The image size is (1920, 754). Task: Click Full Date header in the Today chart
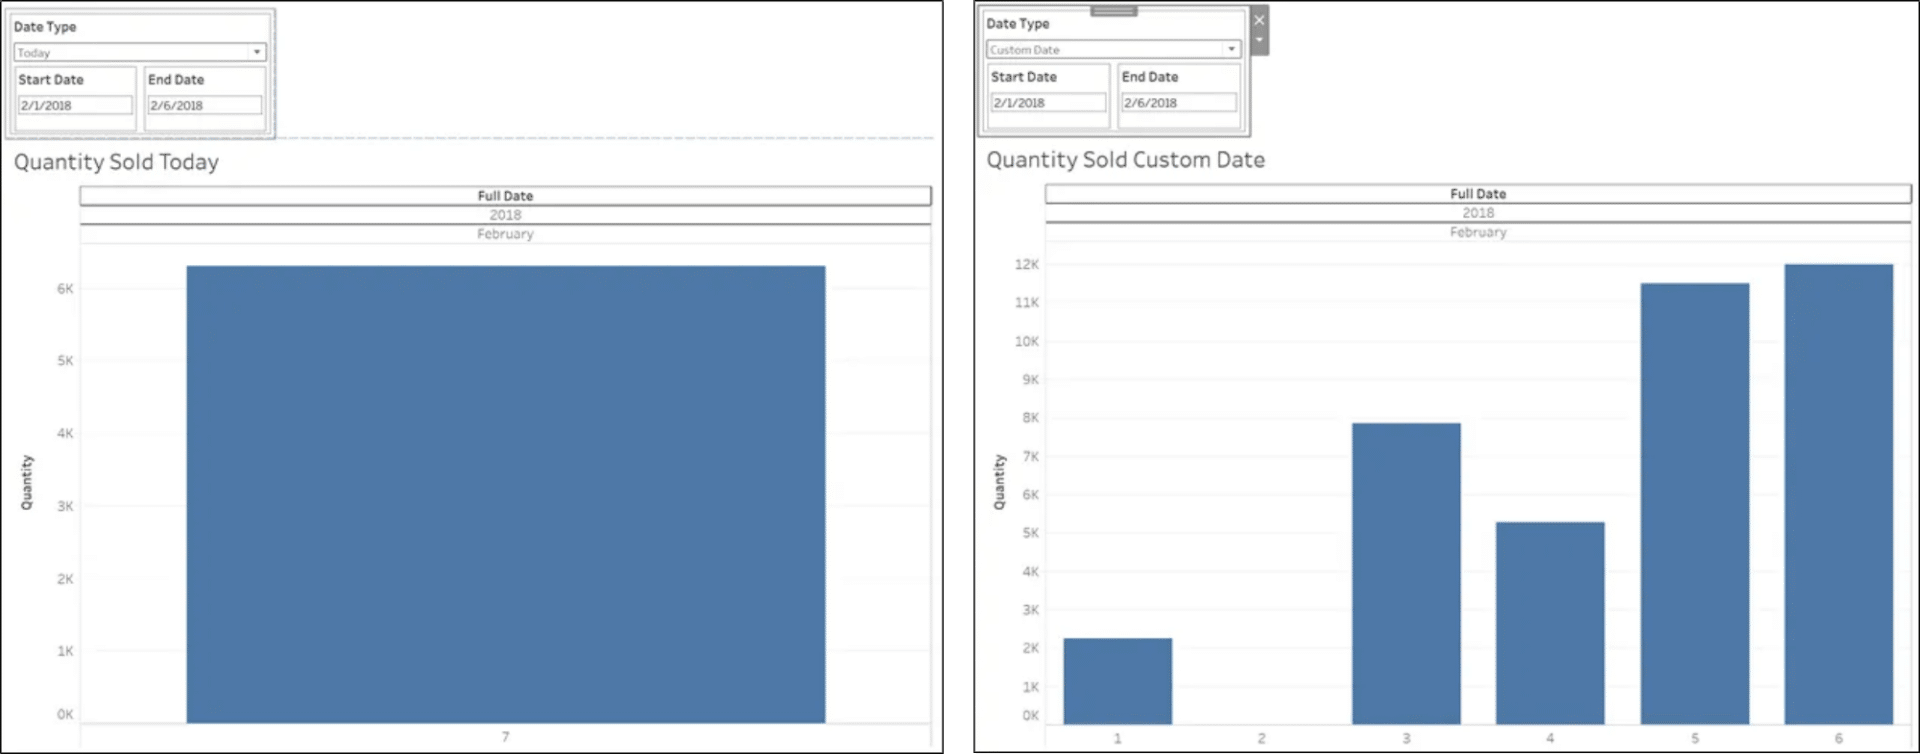point(505,196)
